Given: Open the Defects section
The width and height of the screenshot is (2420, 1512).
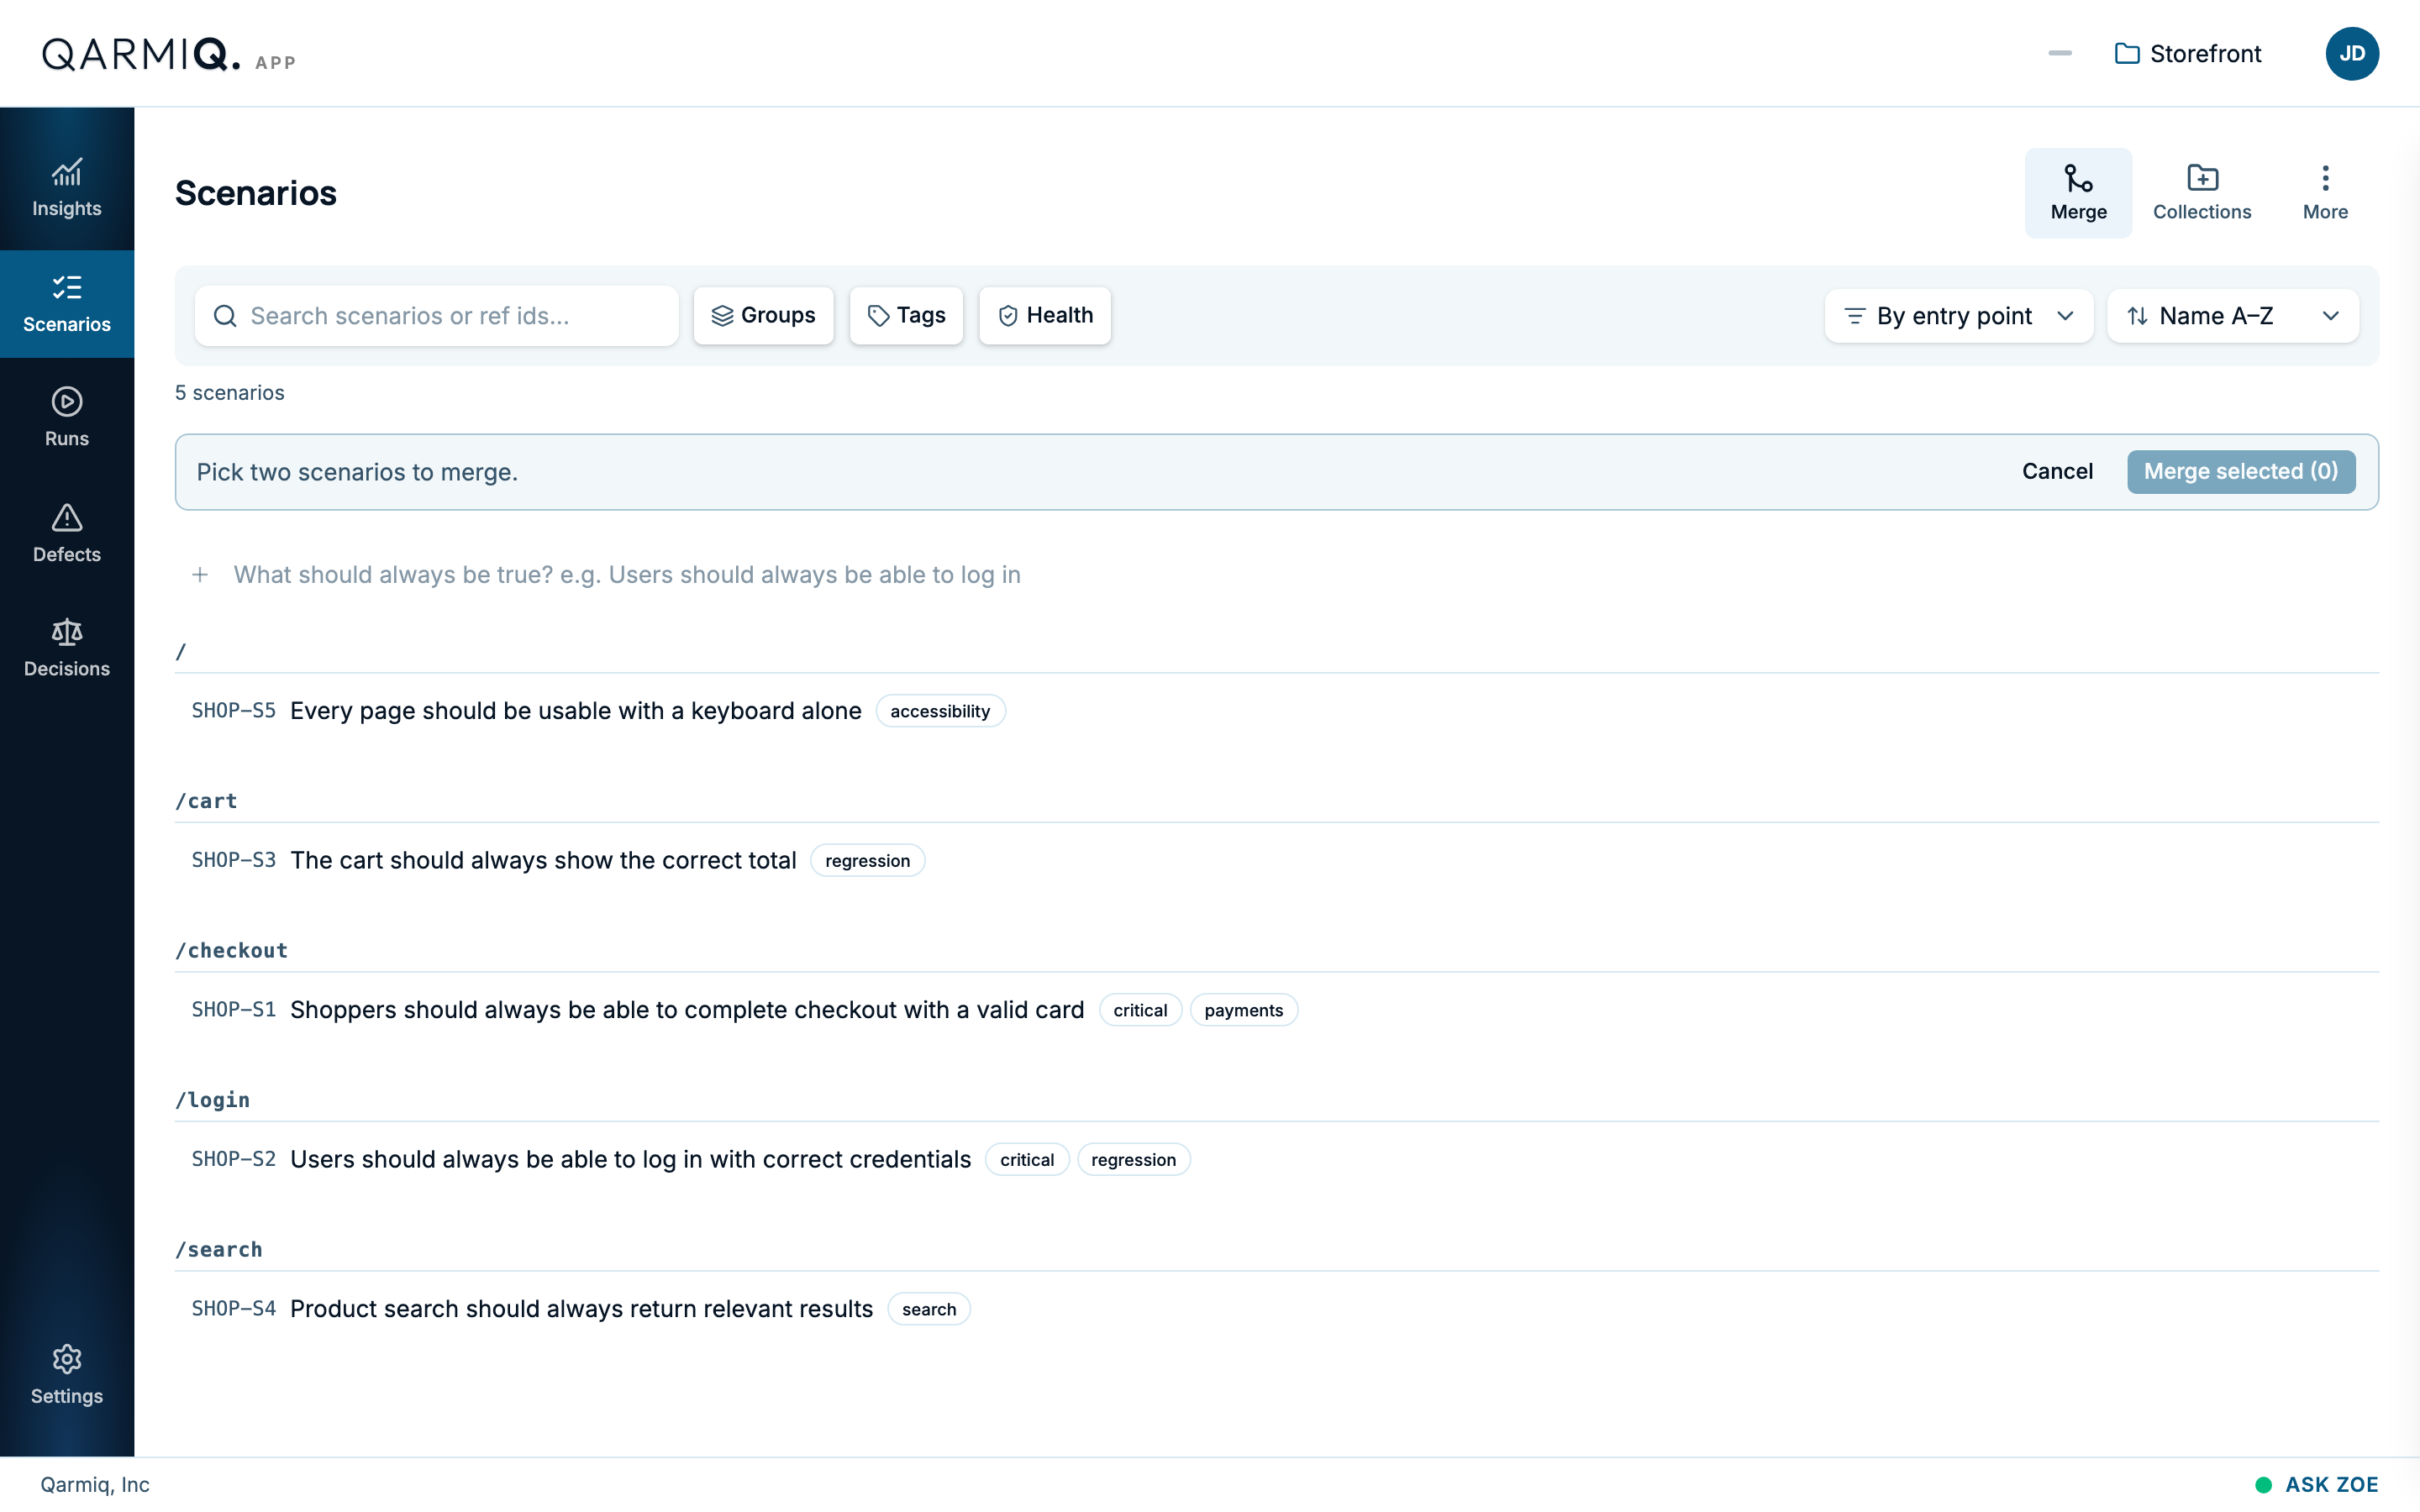Looking at the screenshot, I should [x=67, y=533].
